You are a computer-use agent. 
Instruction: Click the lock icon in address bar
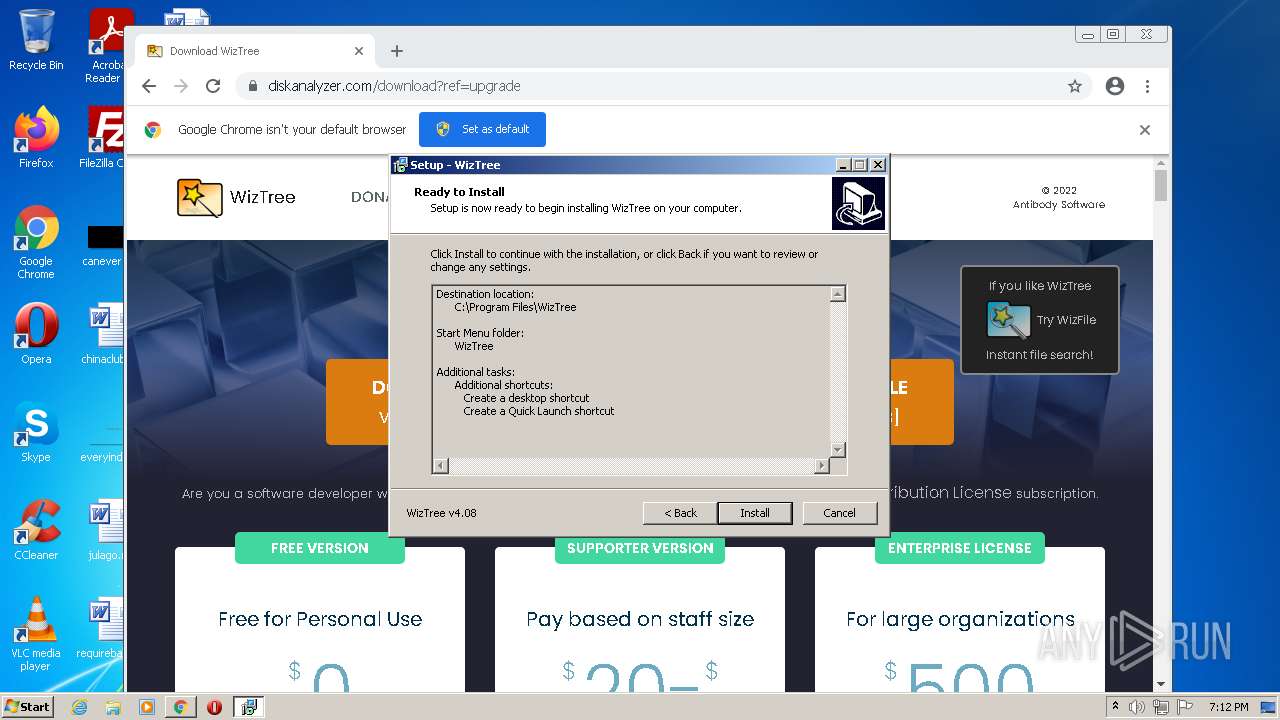point(253,86)
